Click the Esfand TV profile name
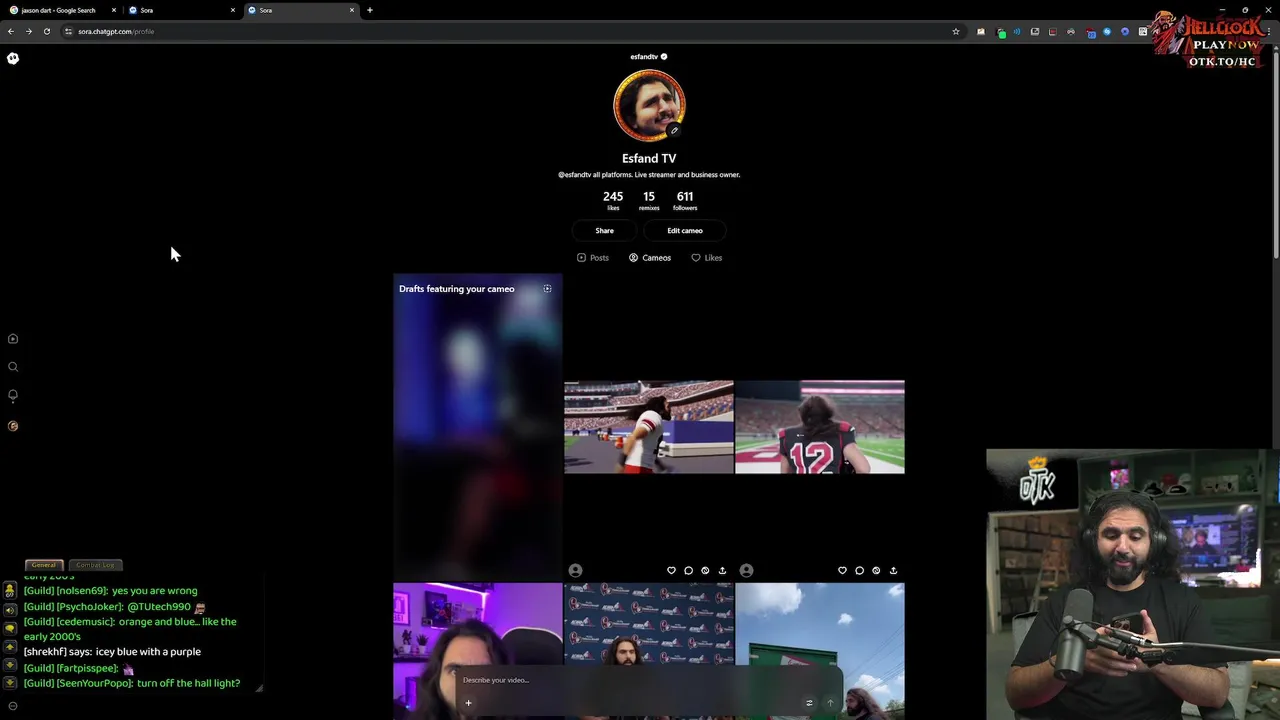This screenshot has width=1280, height=720. click(x=649, y=159)
